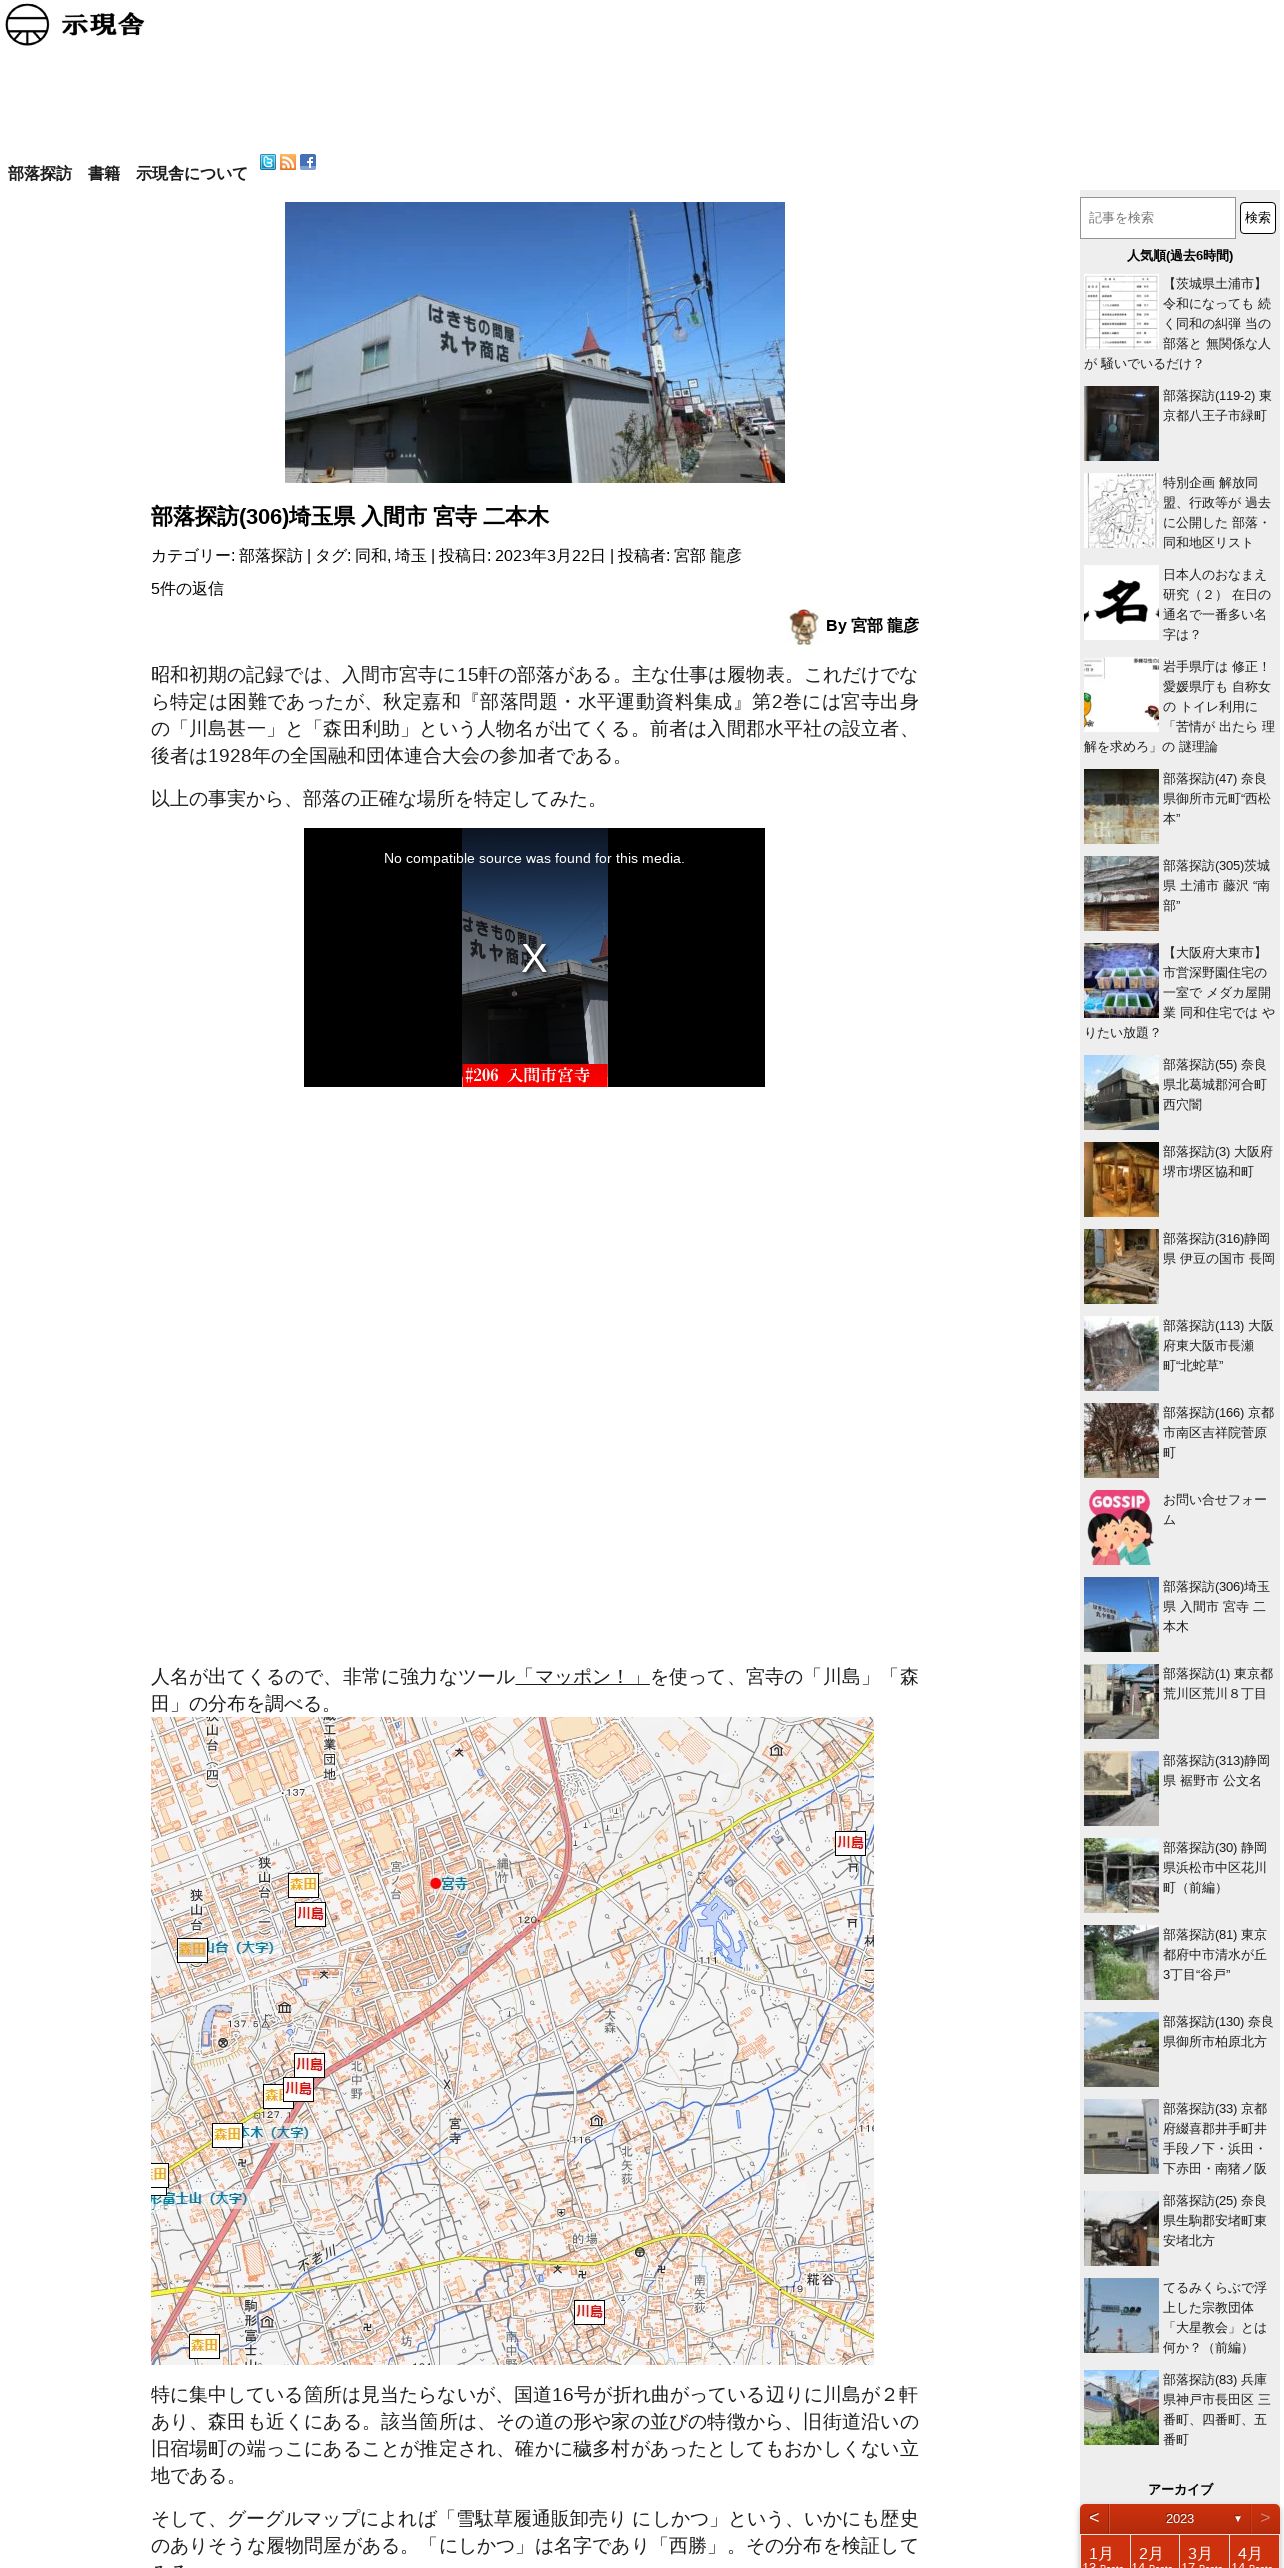This screenshot has height=2568, width=1284.
Task: Open the 書籍 menu item
Action: pos(104,174)
